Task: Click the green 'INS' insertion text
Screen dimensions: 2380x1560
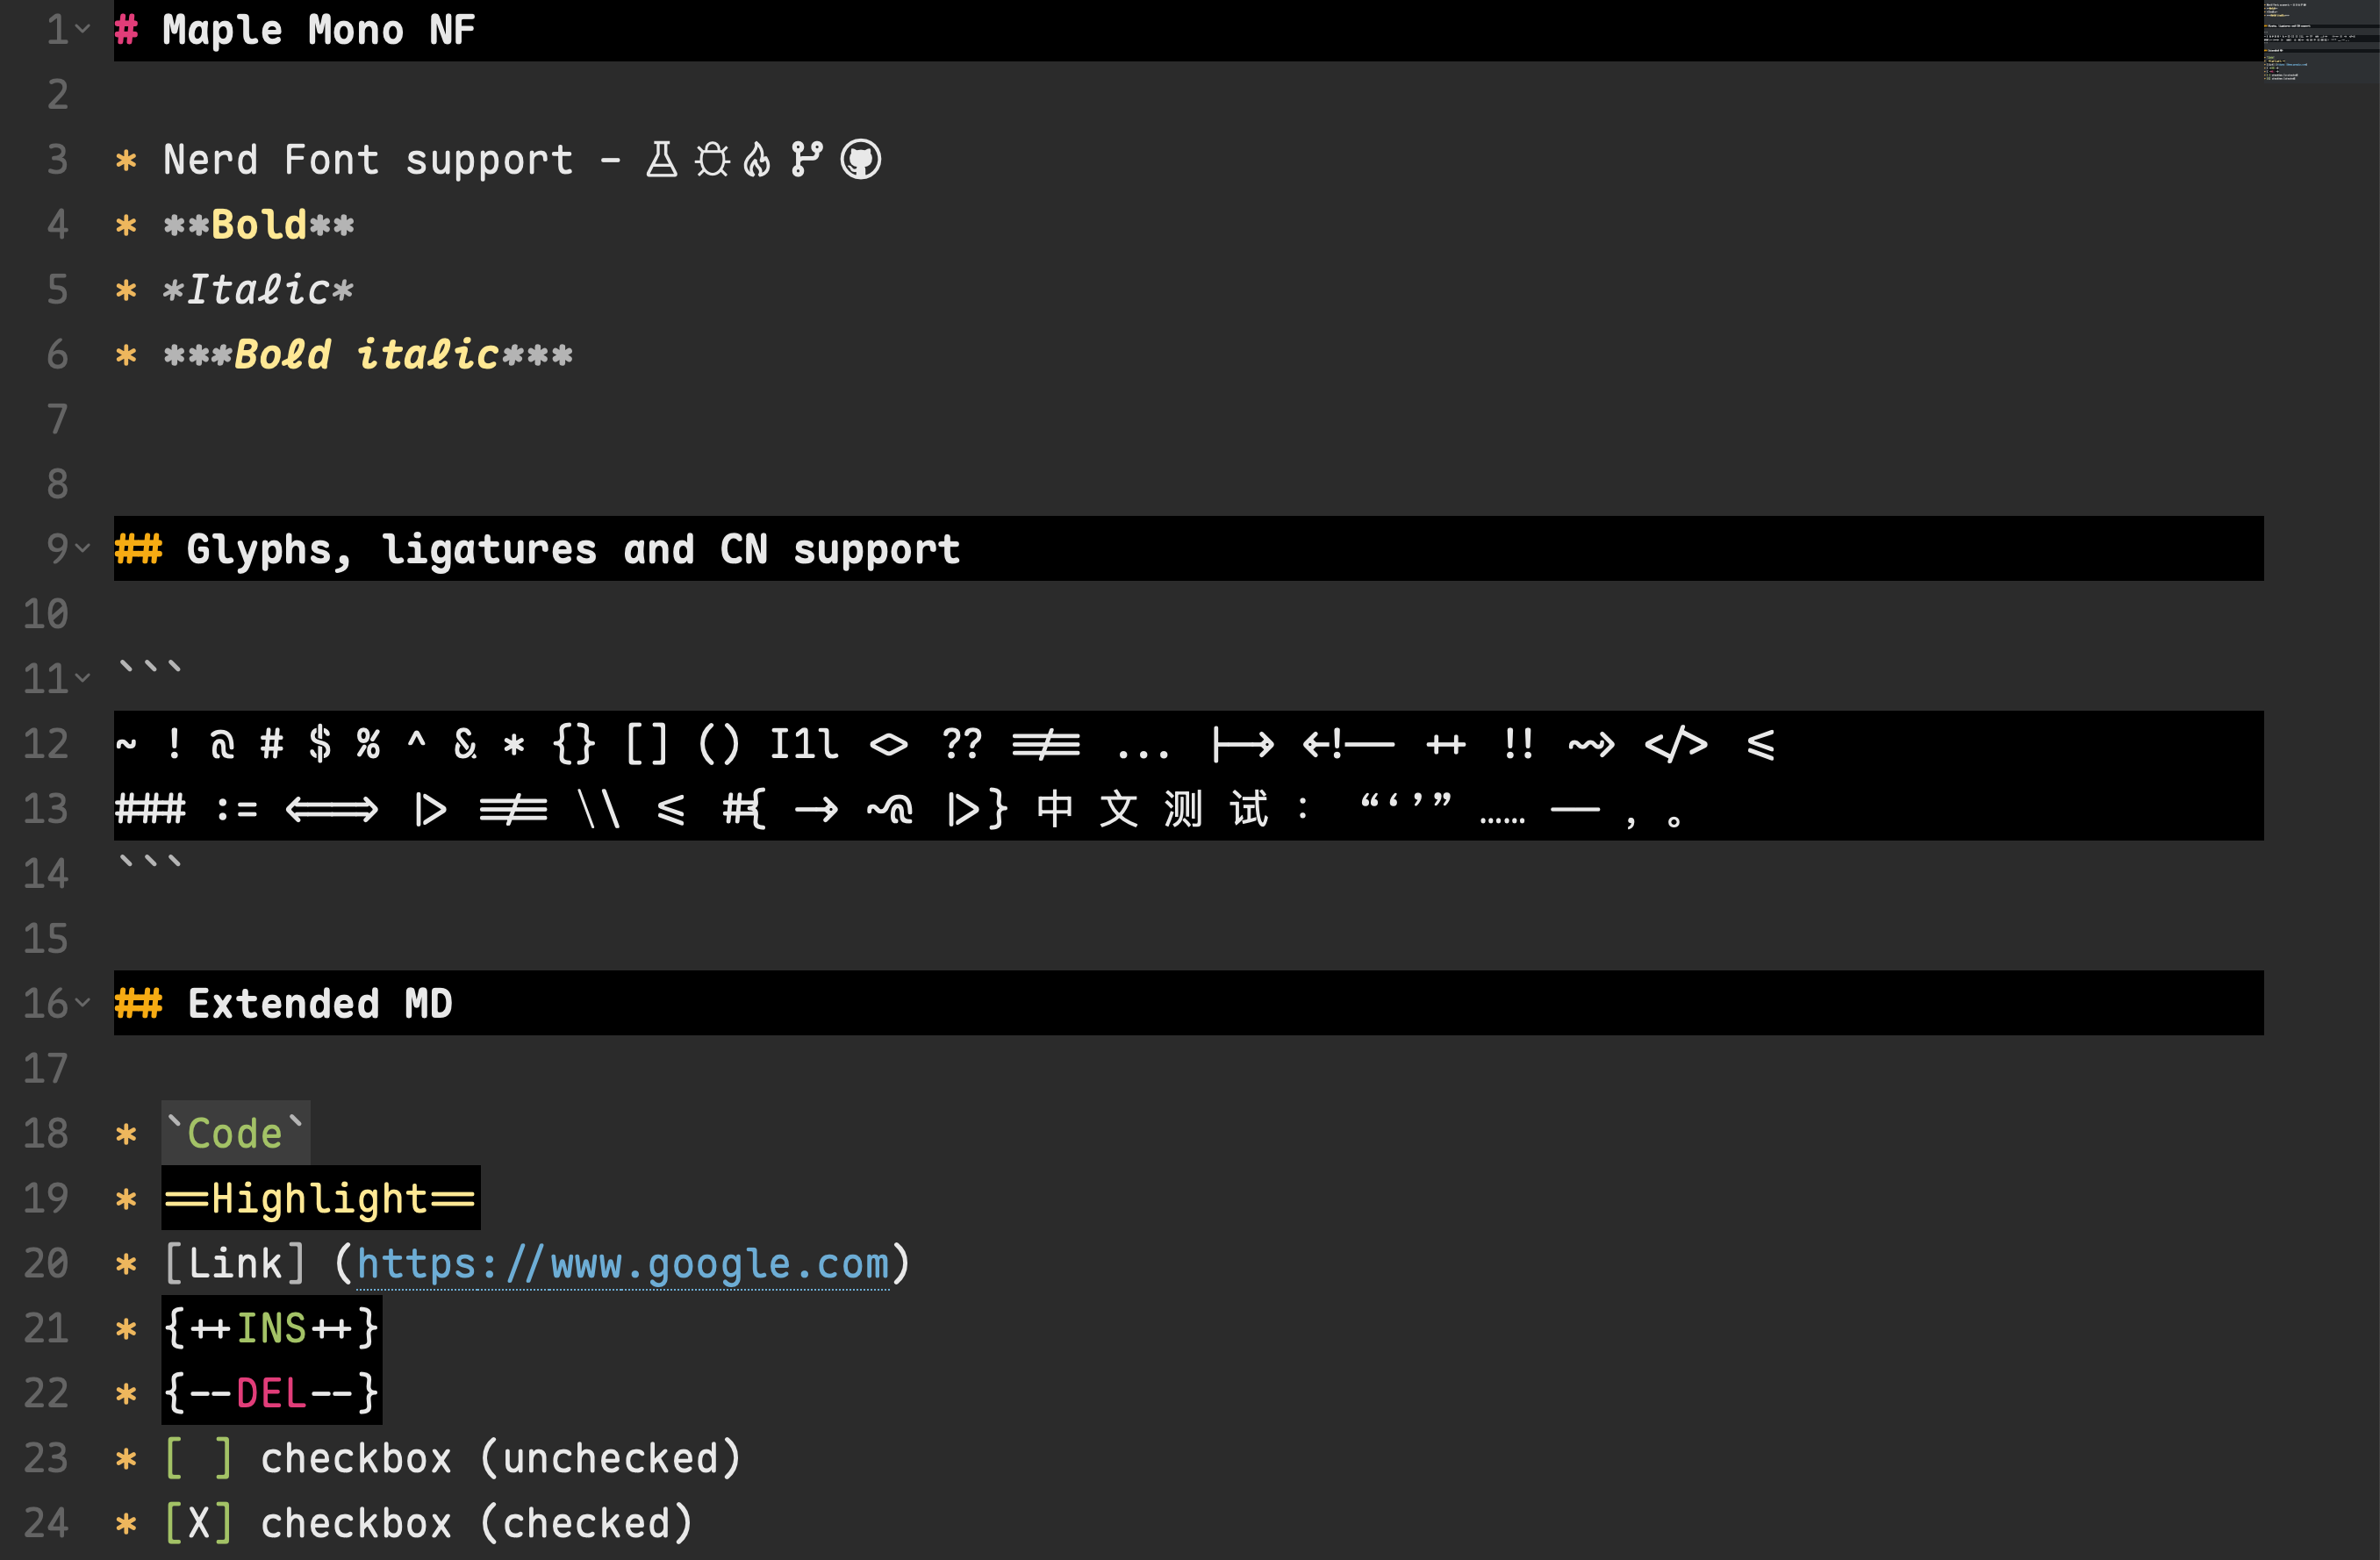Action: pyautogui.click(x=271, y=1329)
